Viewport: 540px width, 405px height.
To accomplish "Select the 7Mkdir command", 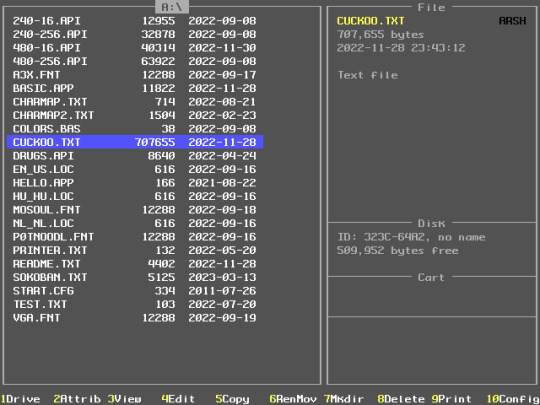I will [344, 399].
